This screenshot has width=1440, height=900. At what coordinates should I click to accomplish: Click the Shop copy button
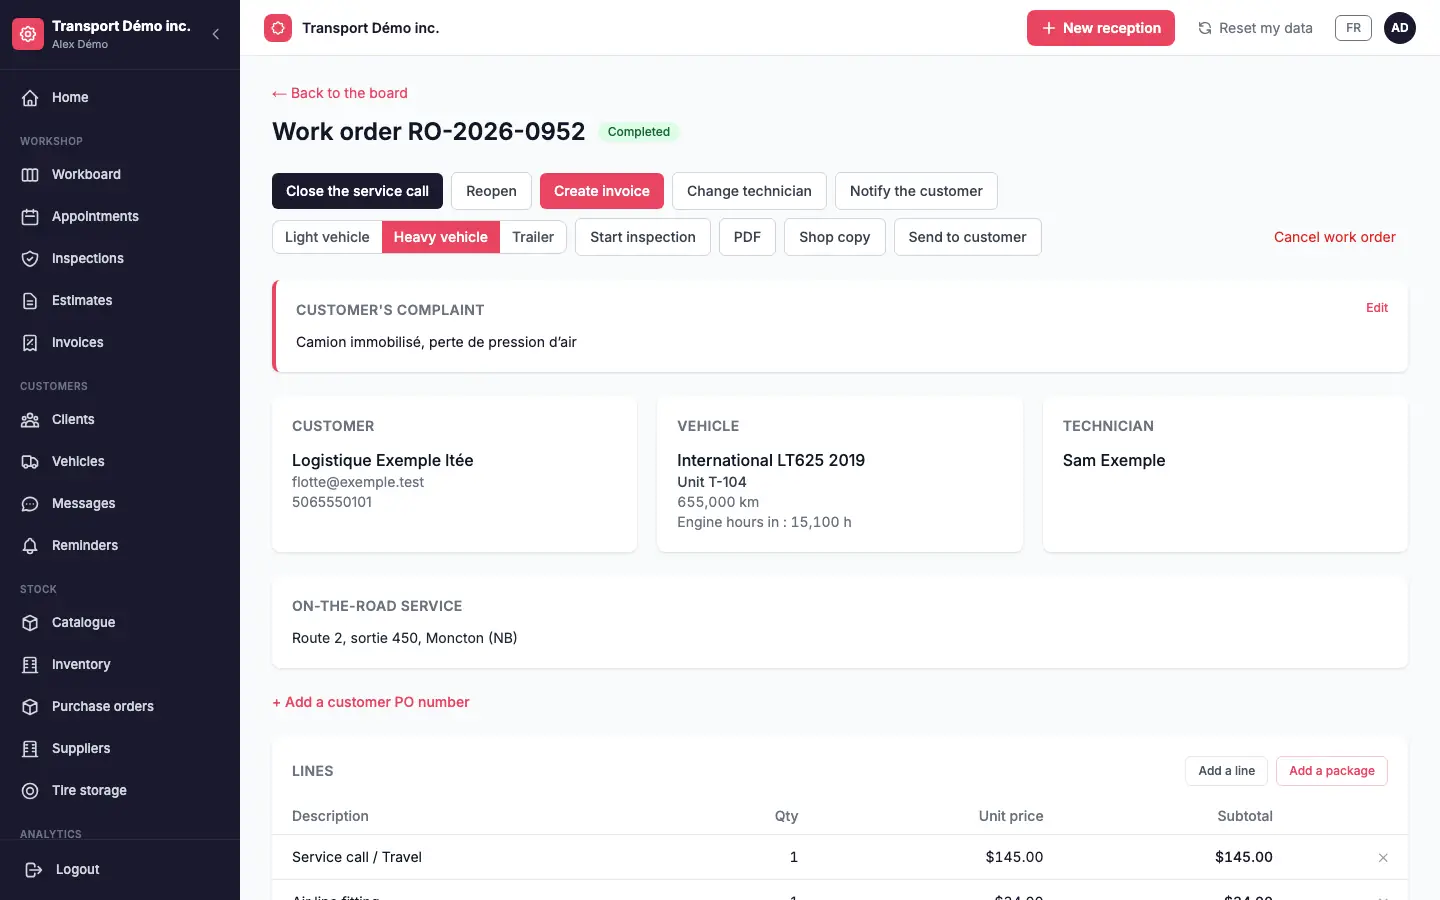(835, 237)
